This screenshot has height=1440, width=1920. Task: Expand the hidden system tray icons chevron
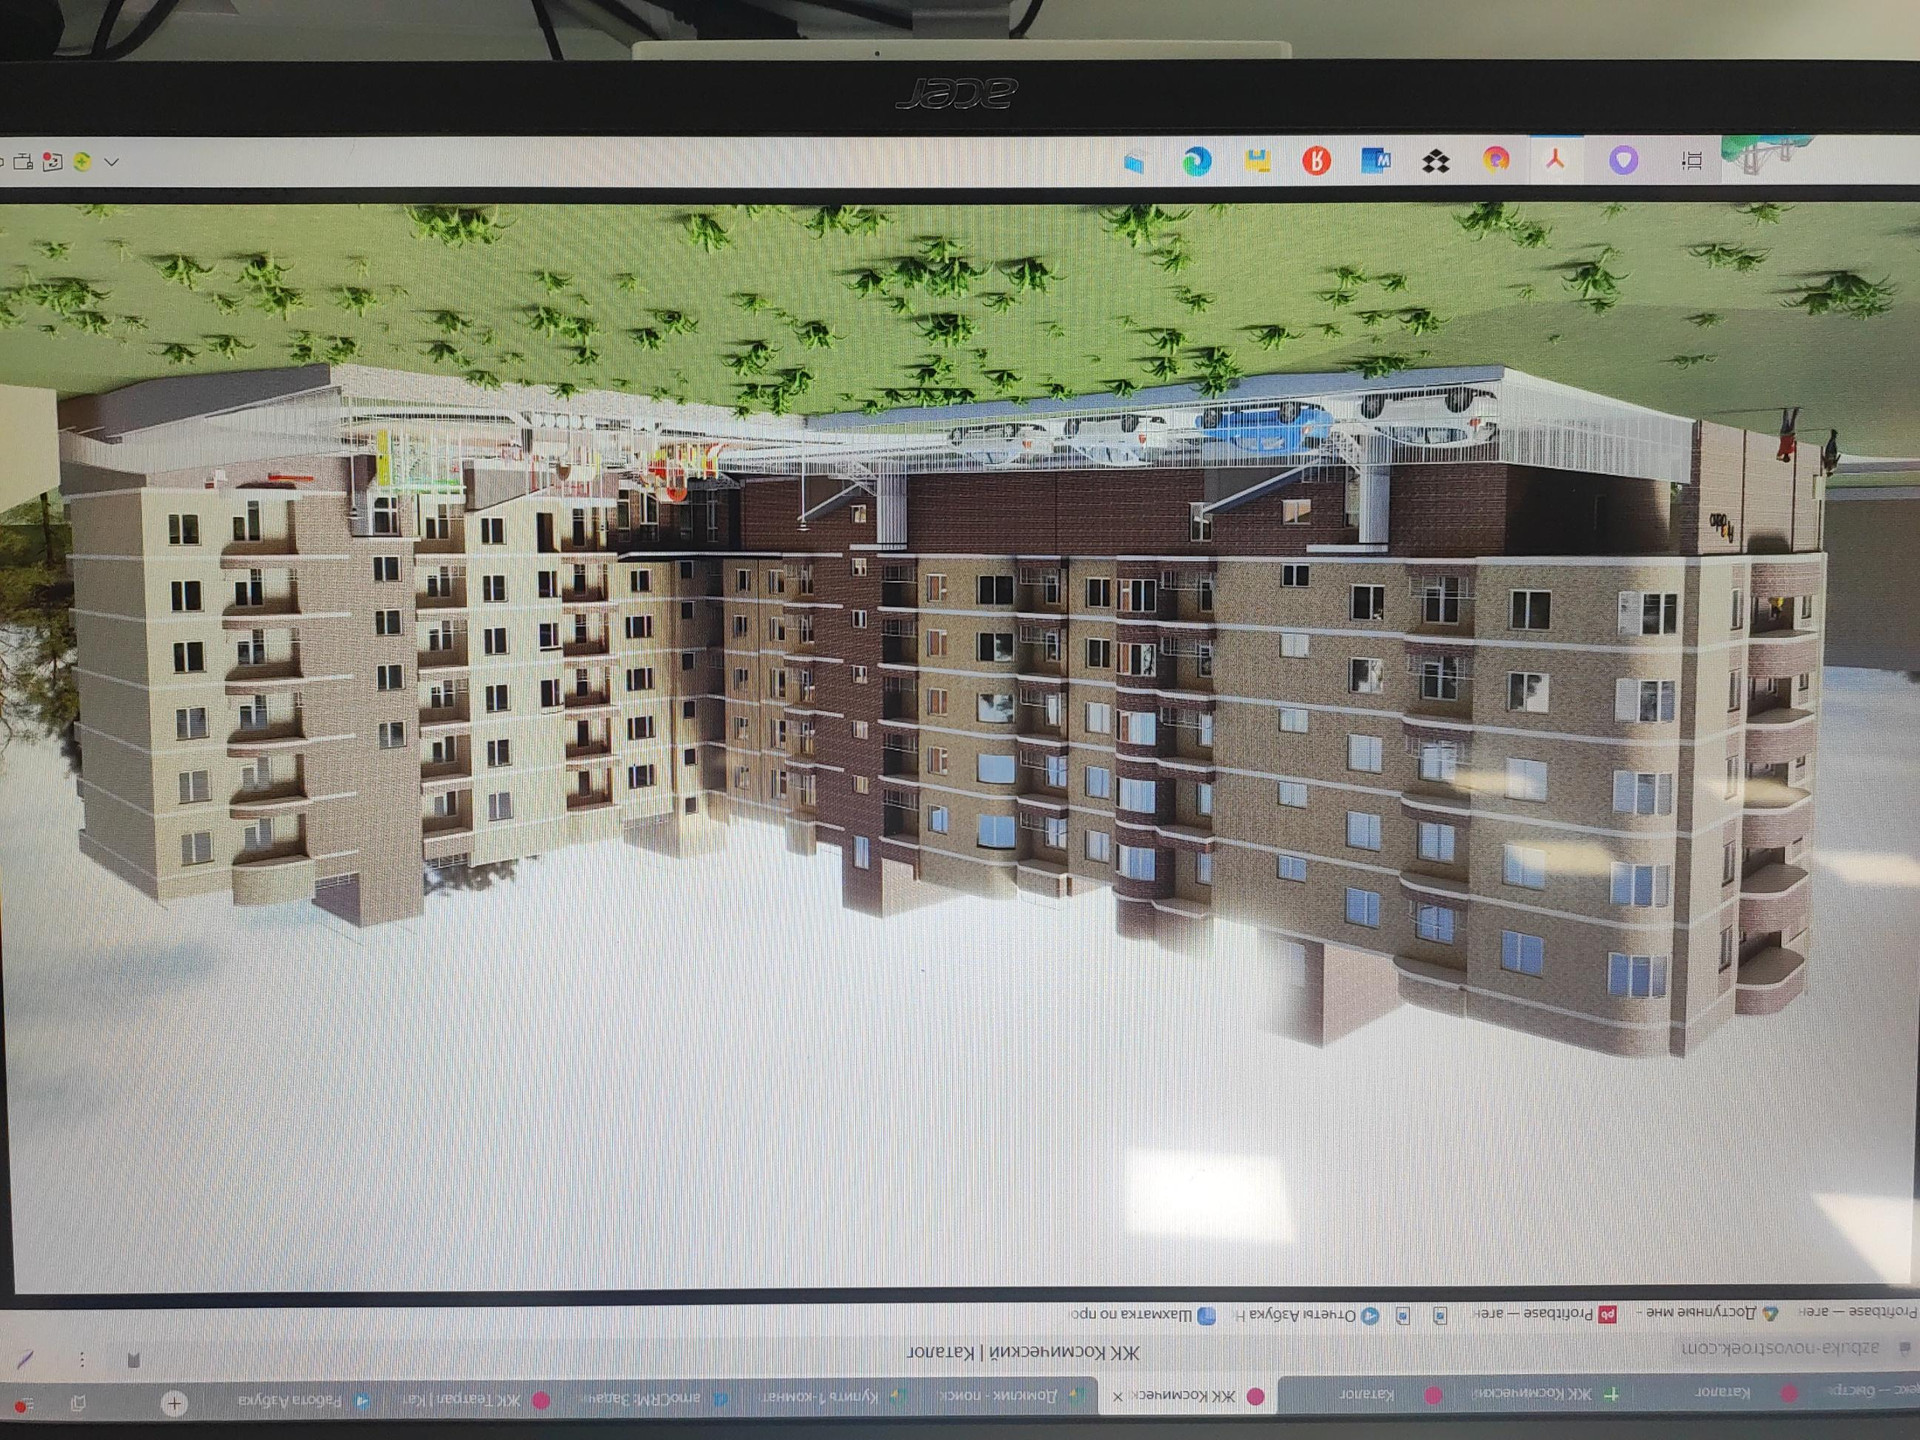[112, 162]
